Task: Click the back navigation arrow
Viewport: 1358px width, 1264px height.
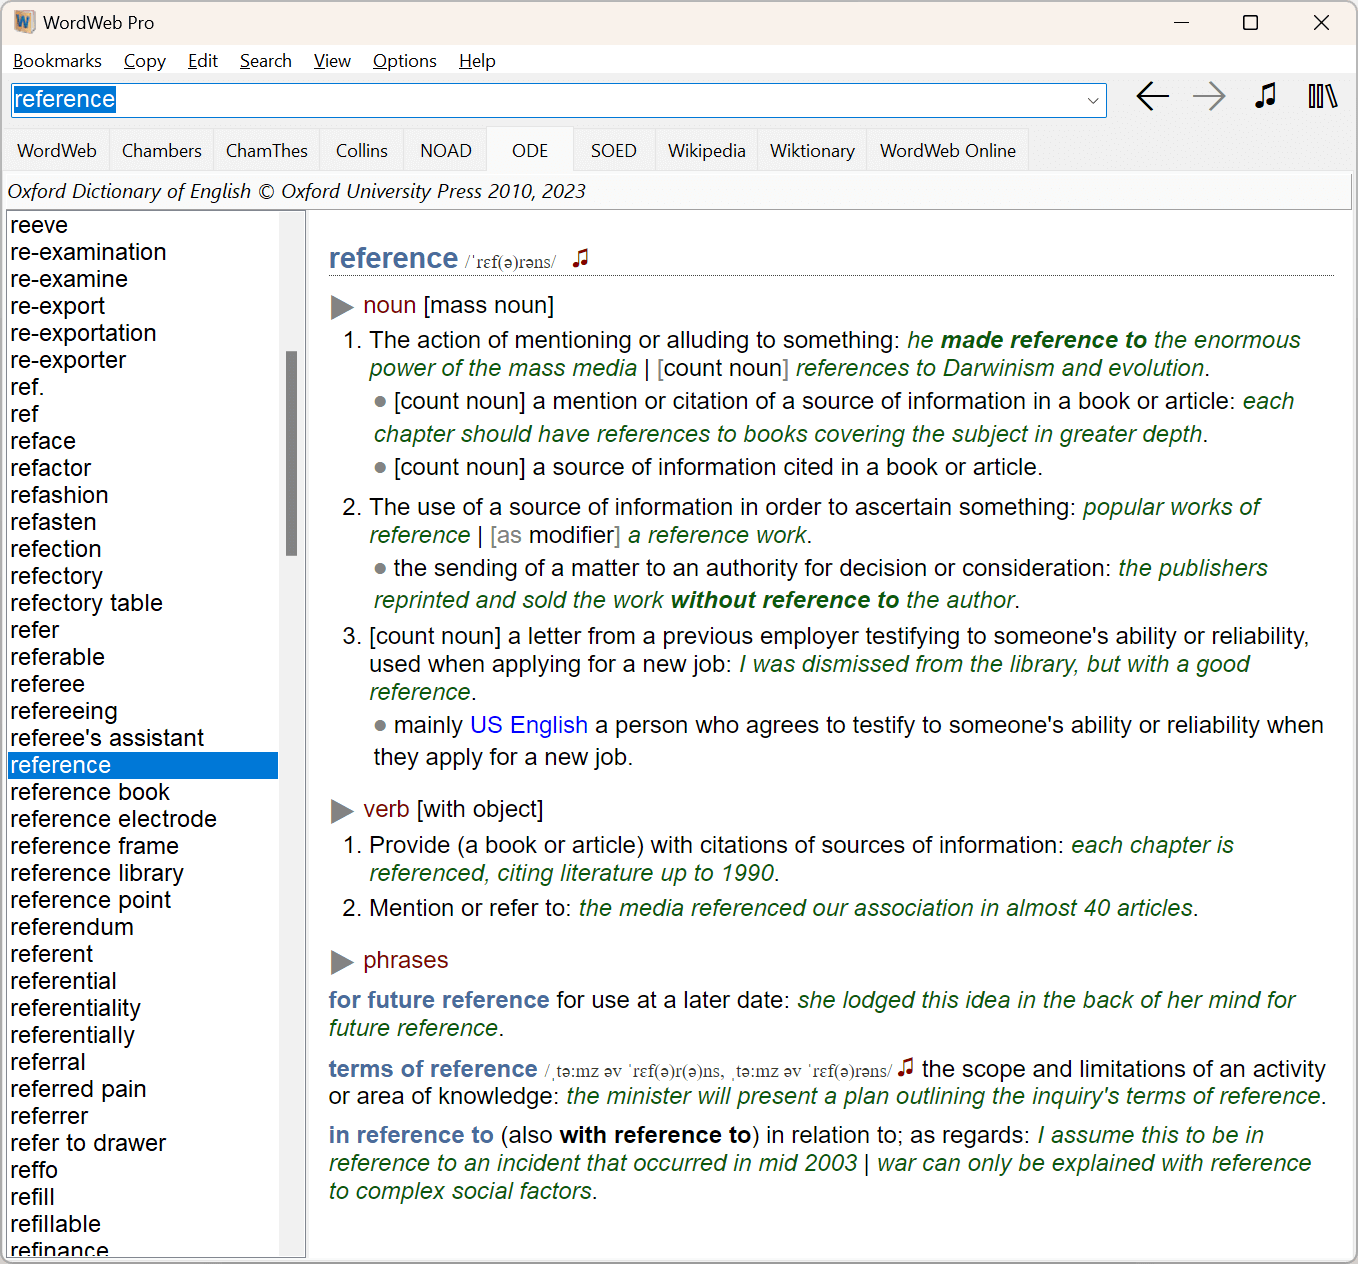Action: 1152,96
